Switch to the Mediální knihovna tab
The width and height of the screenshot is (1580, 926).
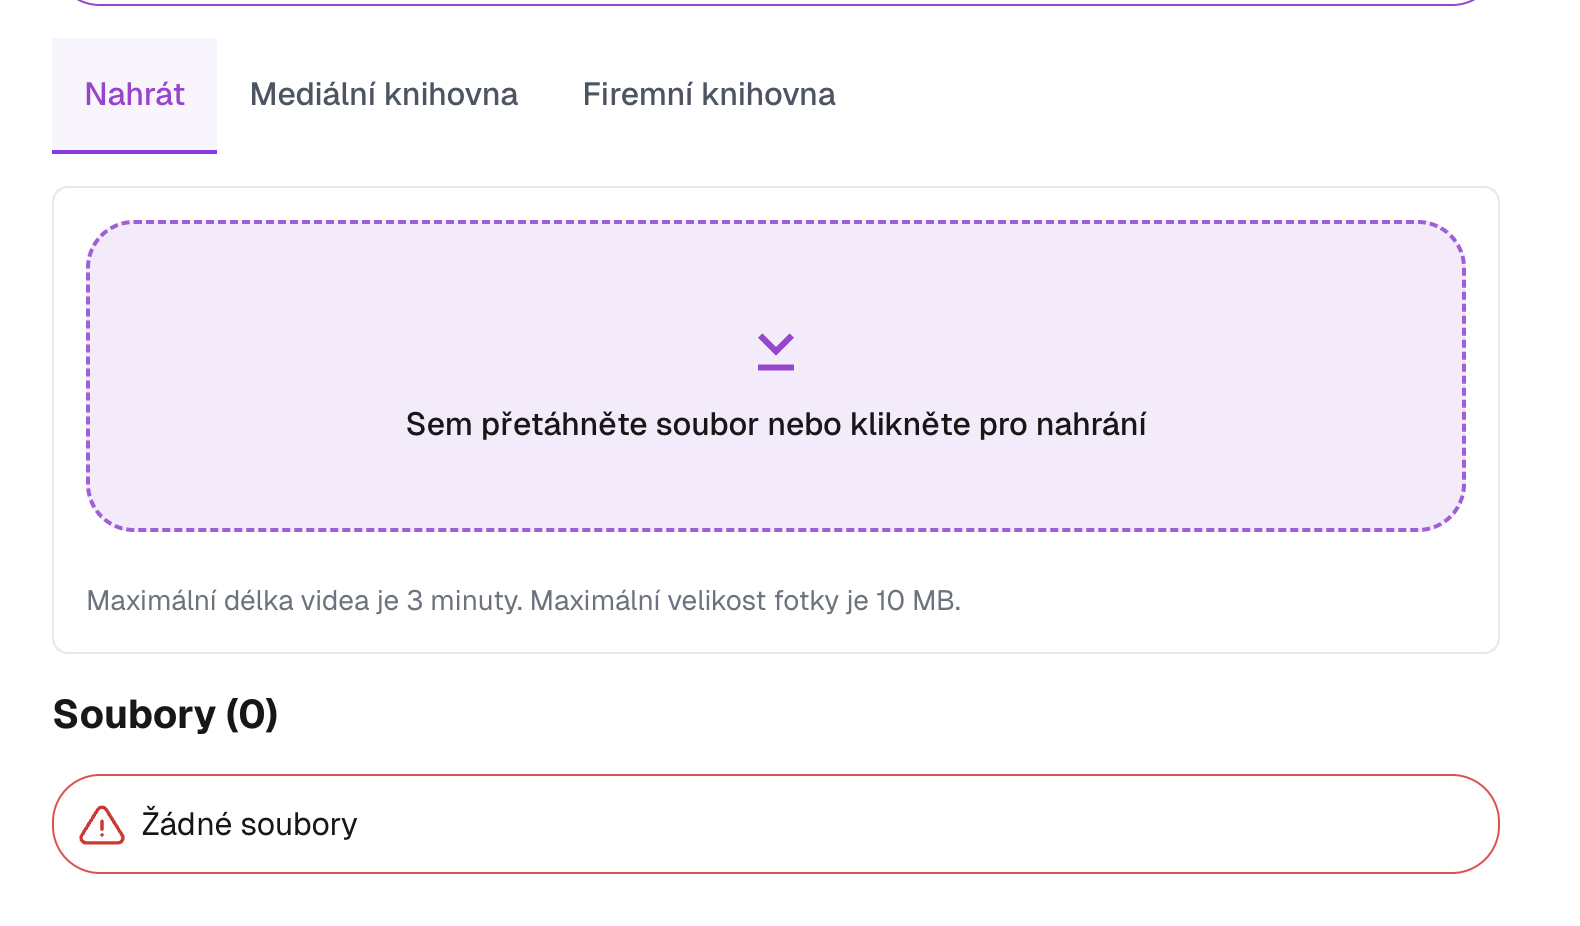tap(384, 94)
